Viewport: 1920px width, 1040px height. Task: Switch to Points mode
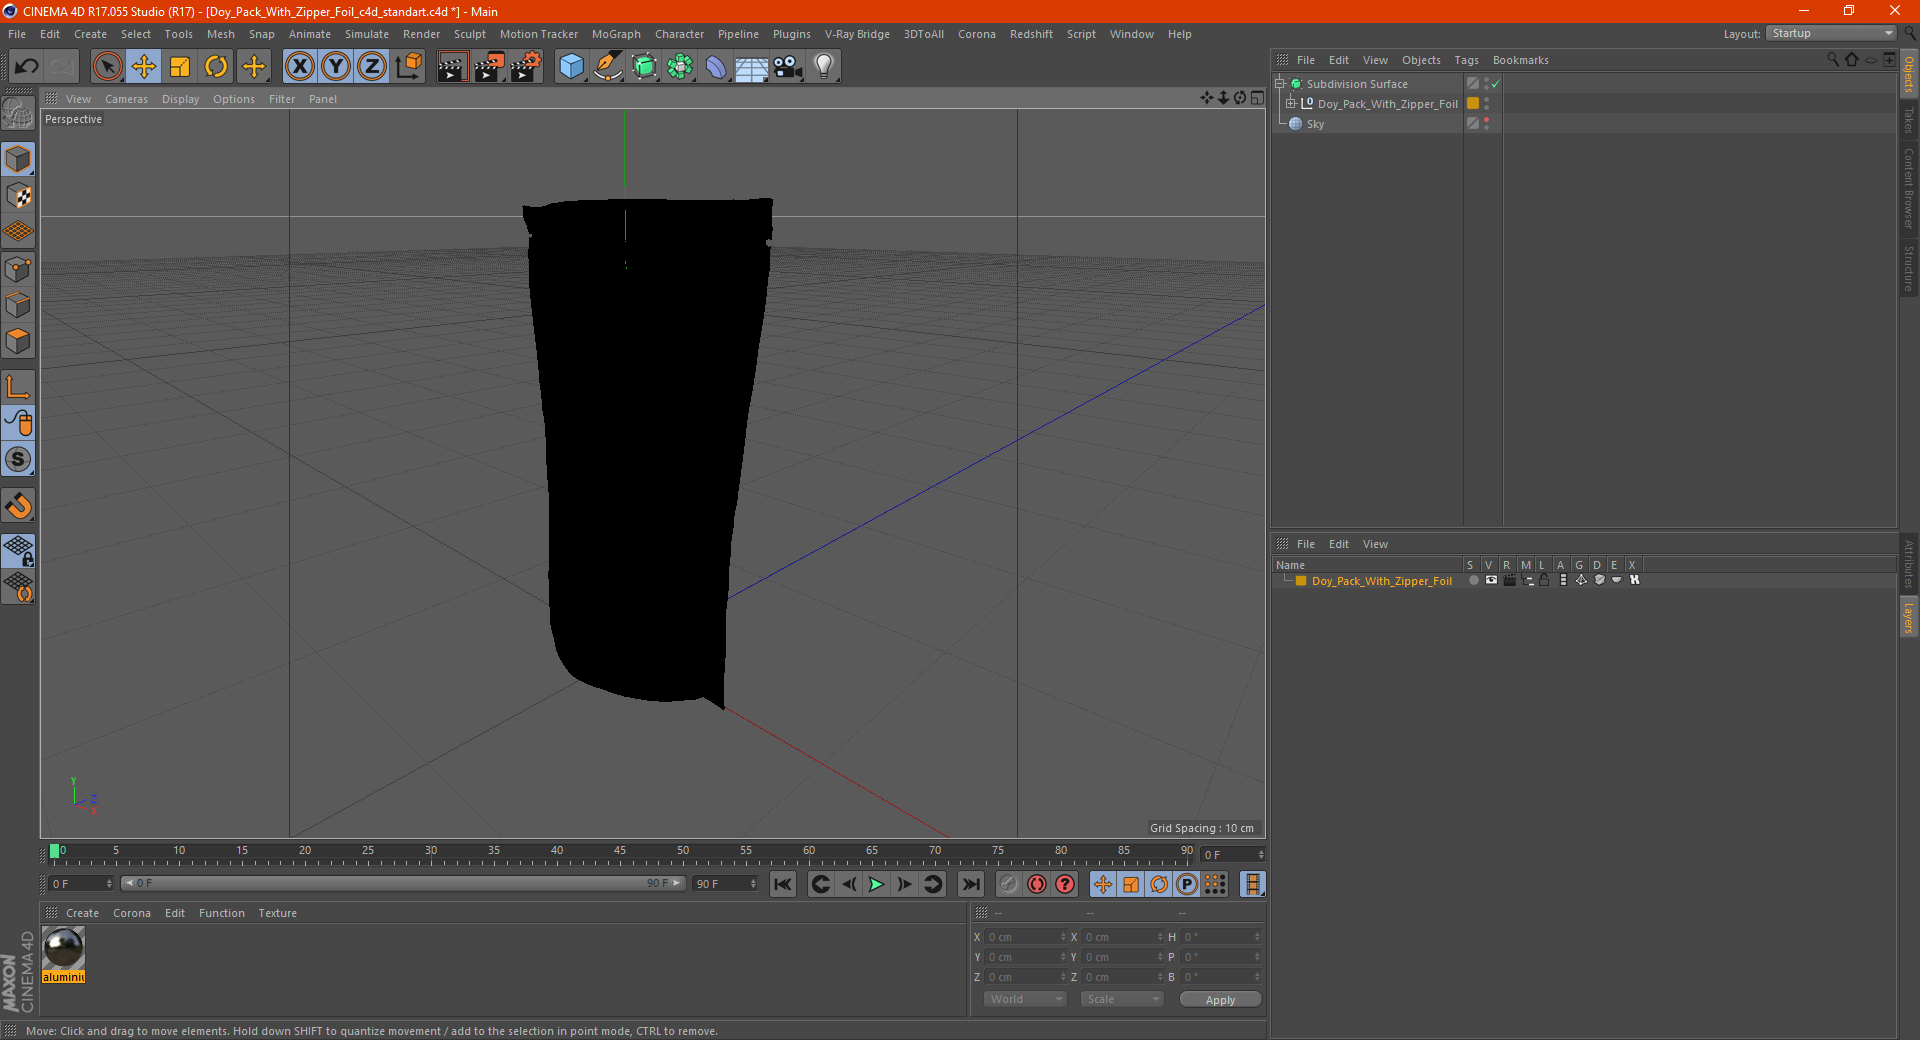coord(18,269)
